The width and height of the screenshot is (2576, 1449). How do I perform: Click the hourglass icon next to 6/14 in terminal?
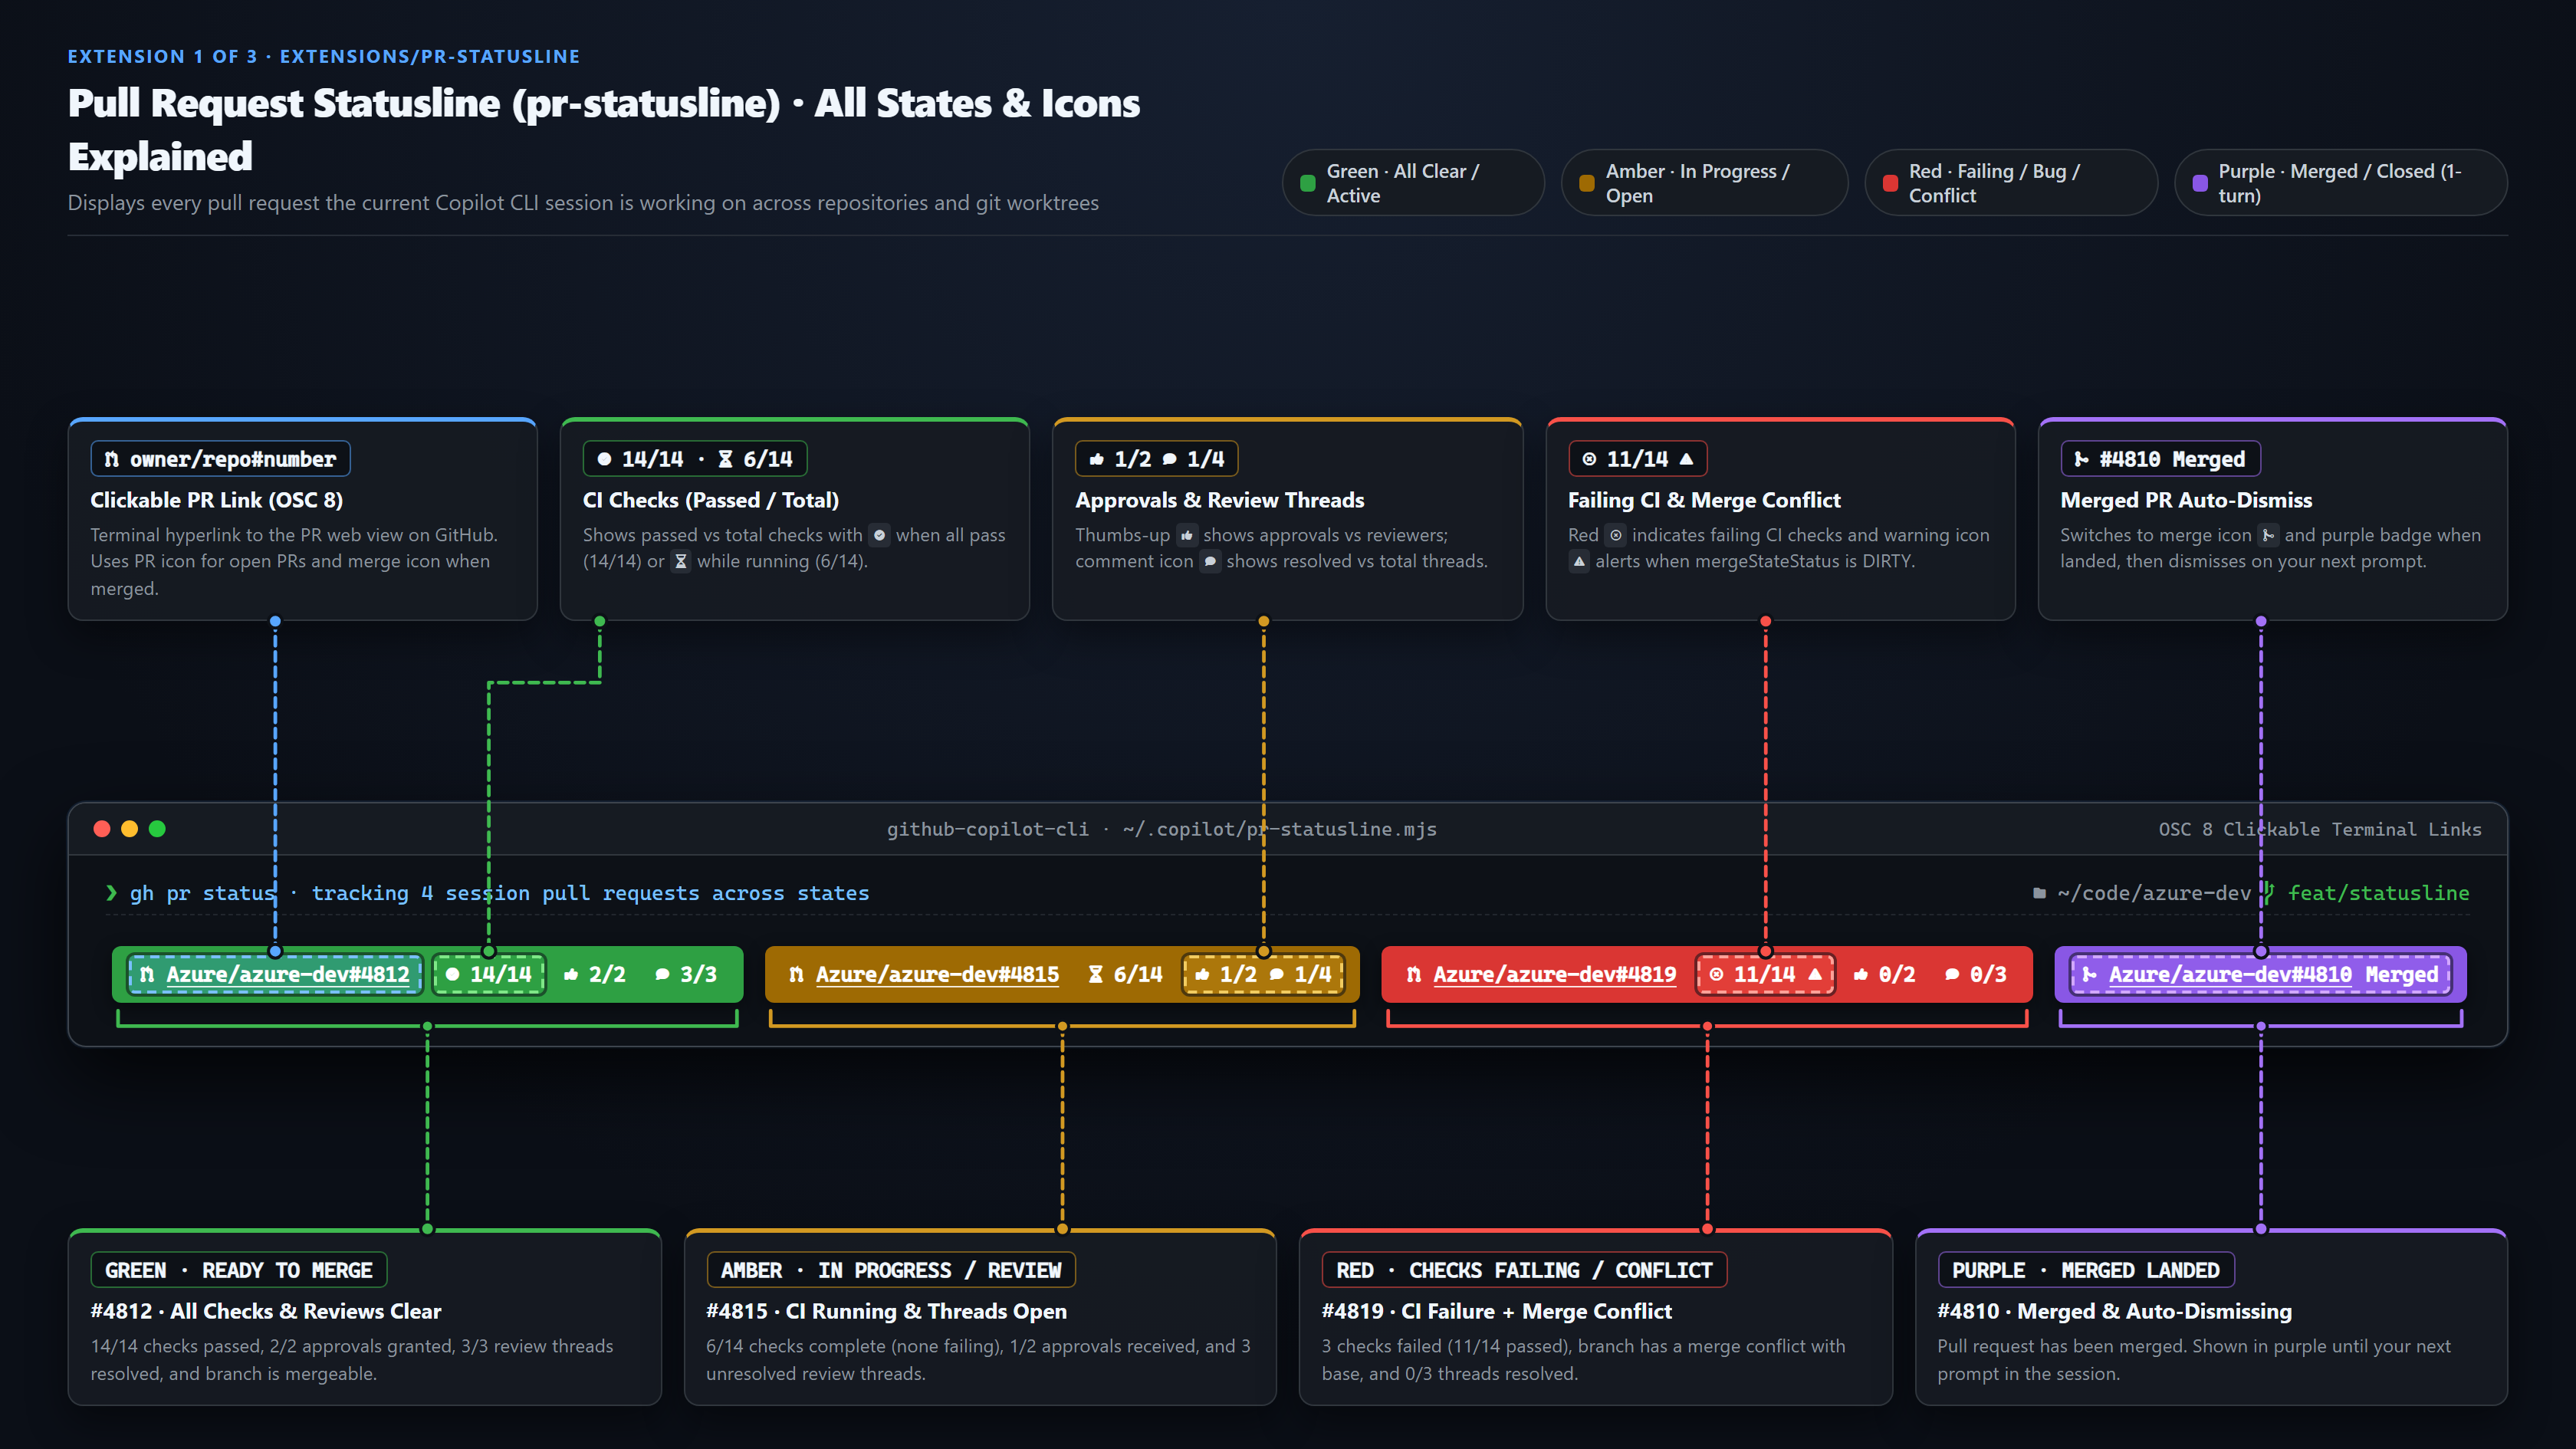(1095, 974)
